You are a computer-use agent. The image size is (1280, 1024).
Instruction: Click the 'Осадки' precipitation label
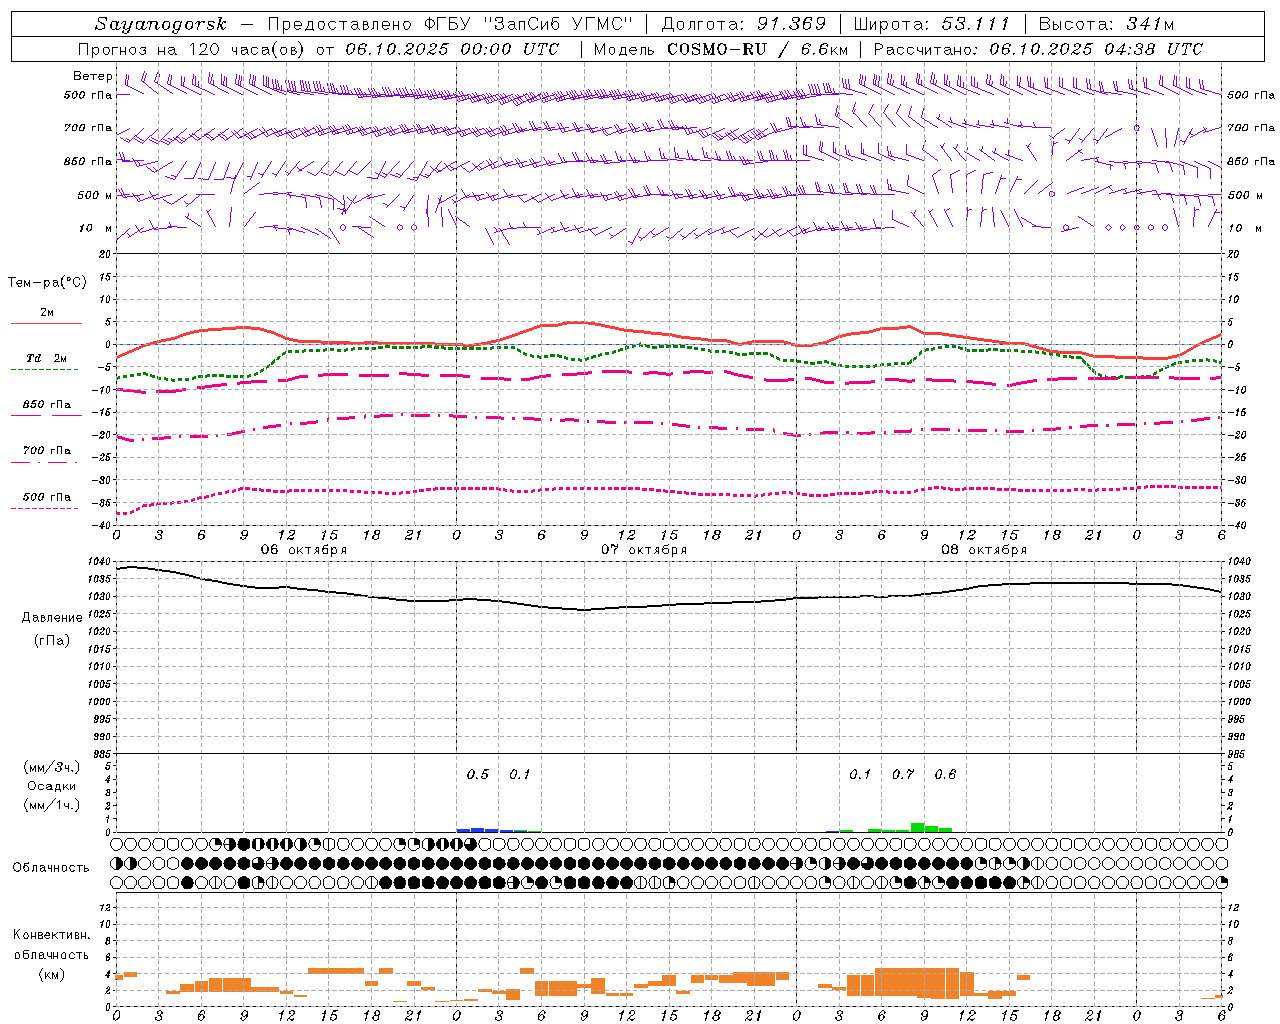pyautogui.click(x=51, y=786)
